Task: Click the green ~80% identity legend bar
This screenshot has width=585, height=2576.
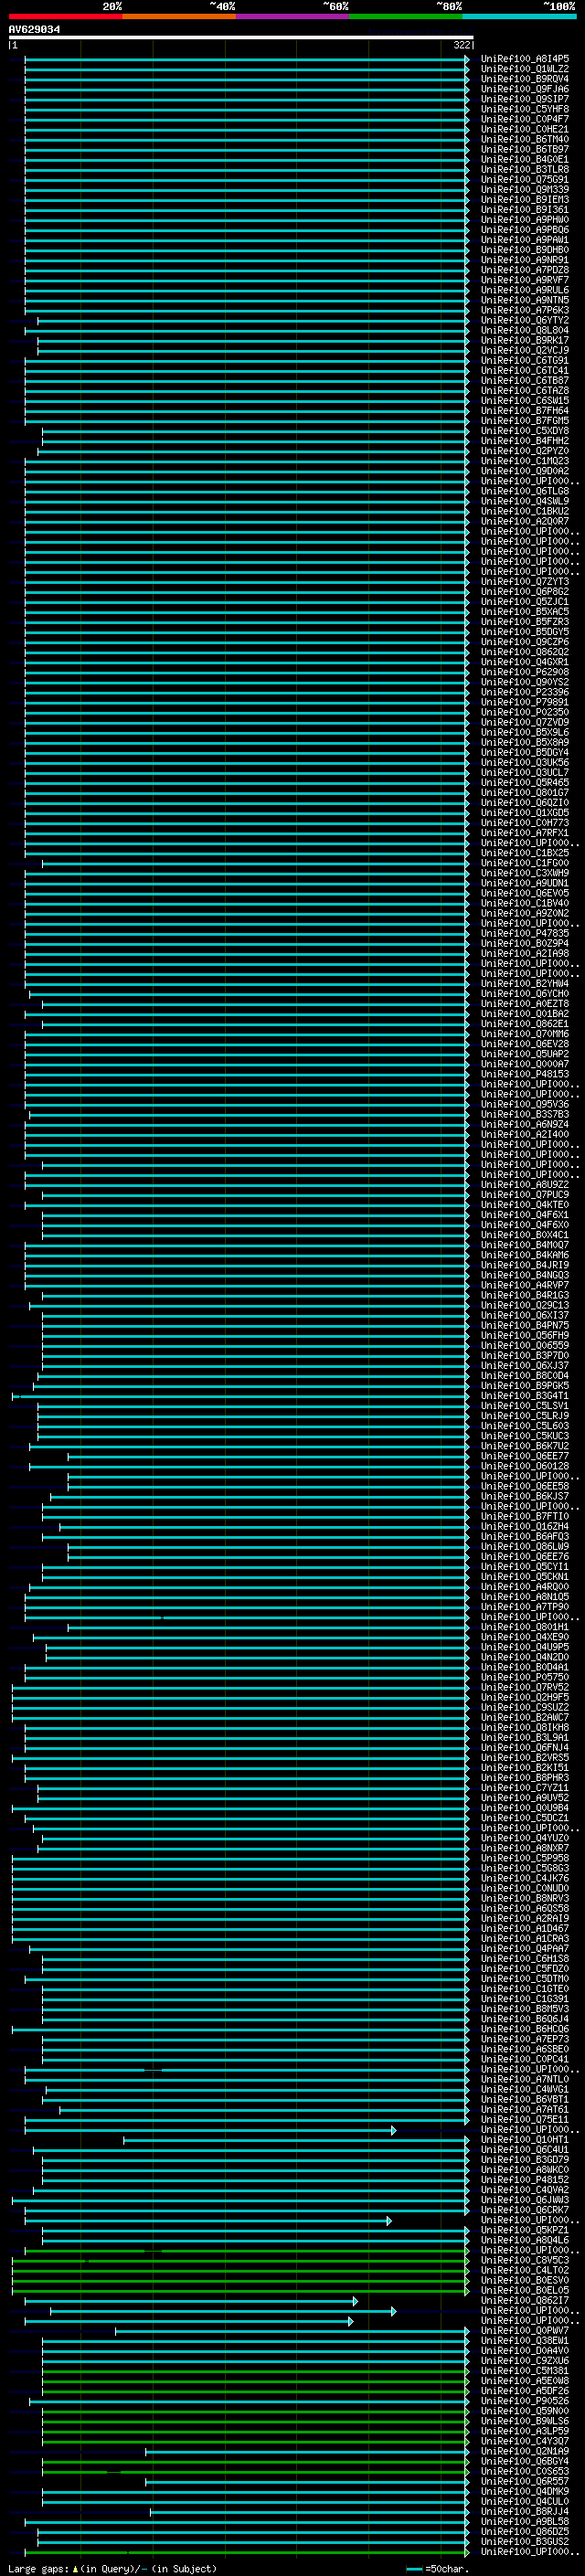Action: pyautogui.click(x=406, y=16)
